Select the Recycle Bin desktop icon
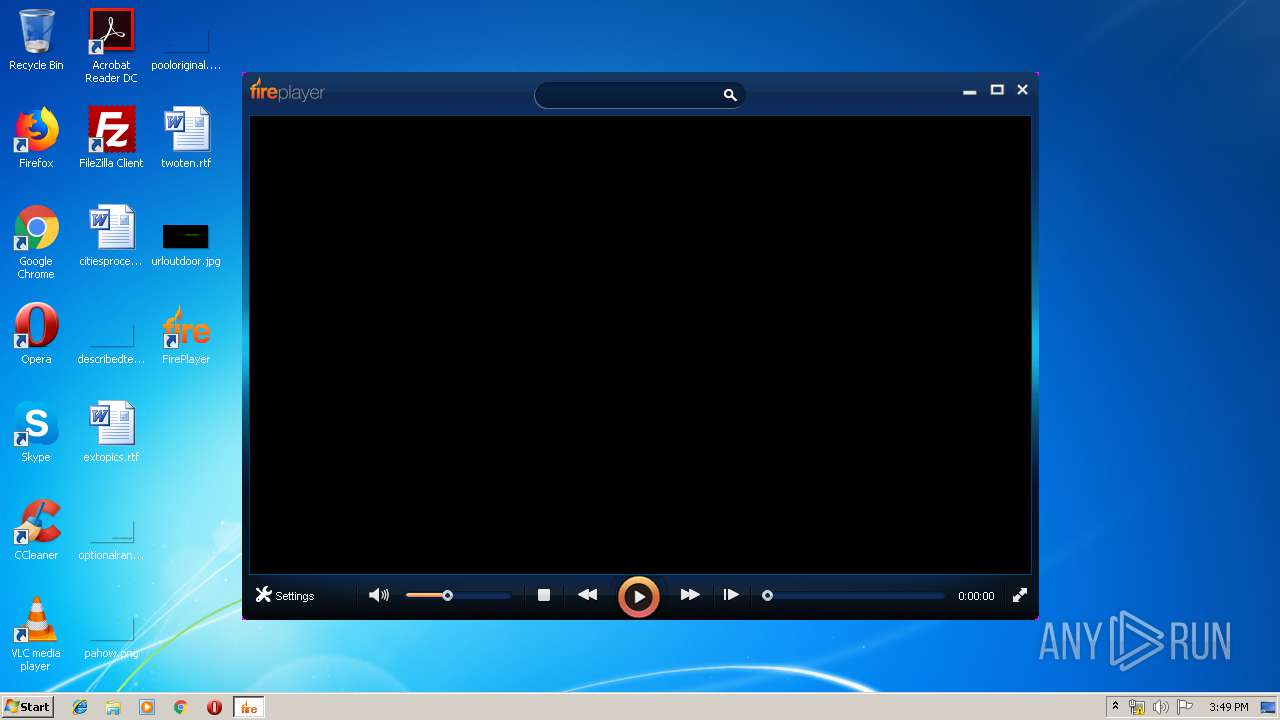1280x720 pixels. (x=36, y=40)
